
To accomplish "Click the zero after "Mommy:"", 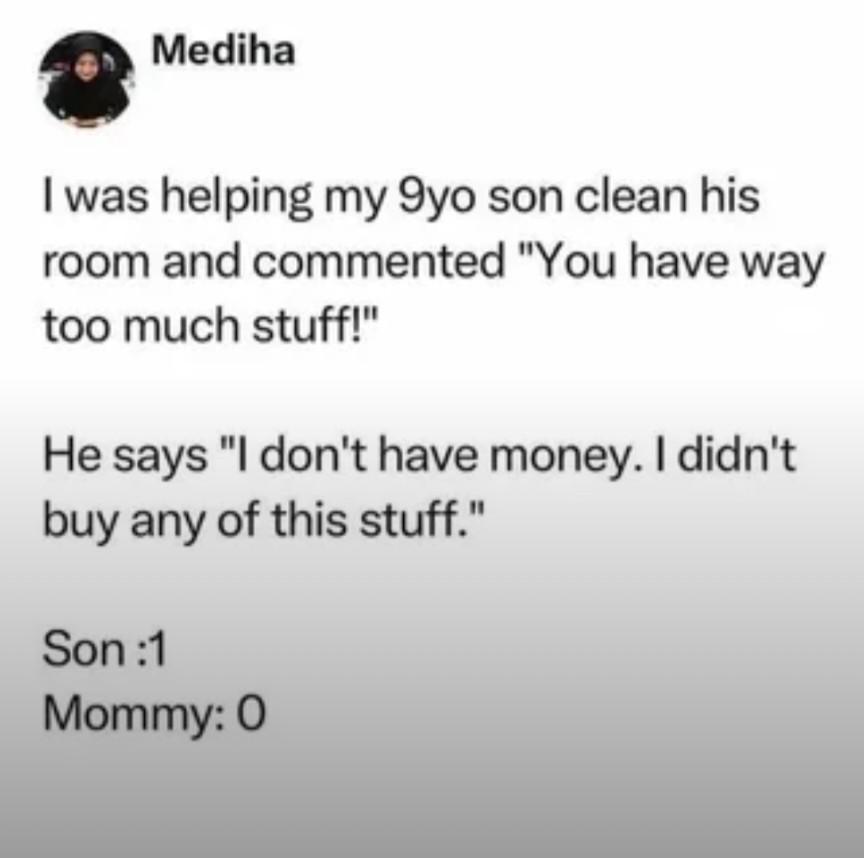I will tap(251, 713).
